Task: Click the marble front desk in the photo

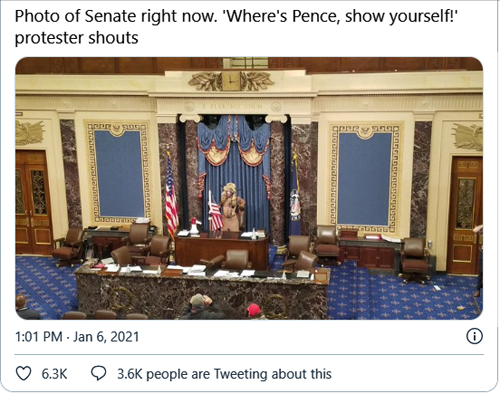Action: [202, 292]
